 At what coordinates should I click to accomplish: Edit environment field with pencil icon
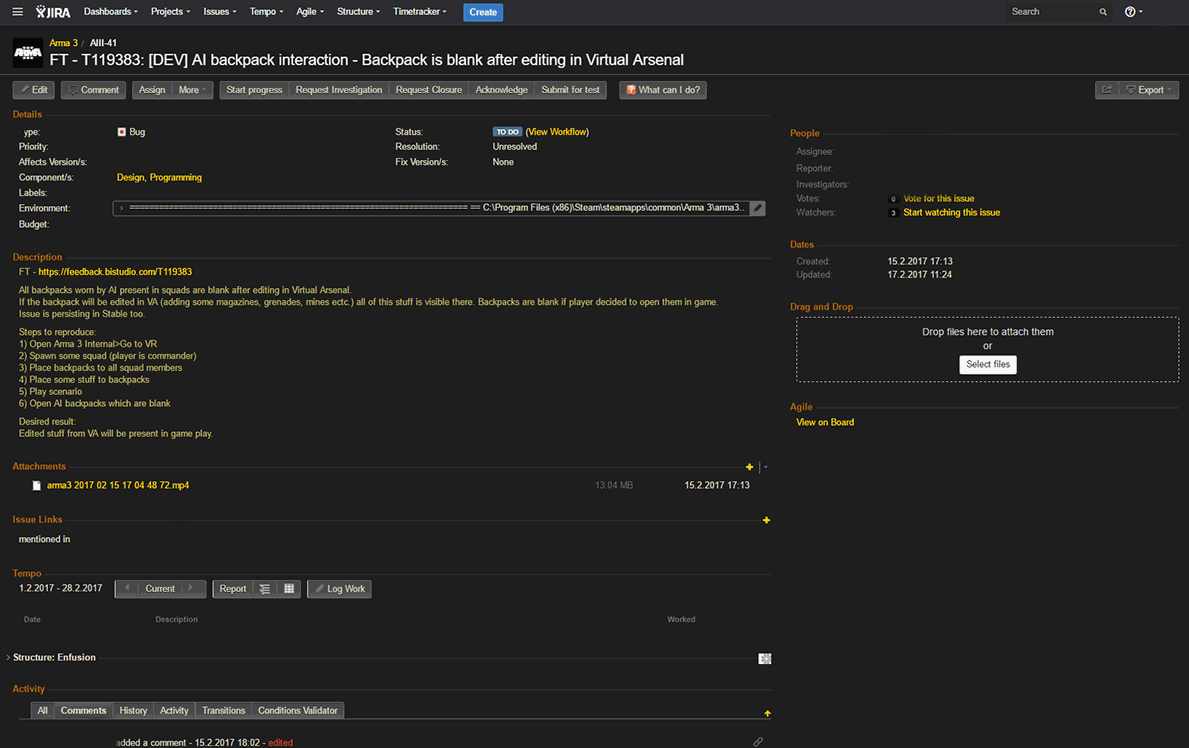point(757,208)
